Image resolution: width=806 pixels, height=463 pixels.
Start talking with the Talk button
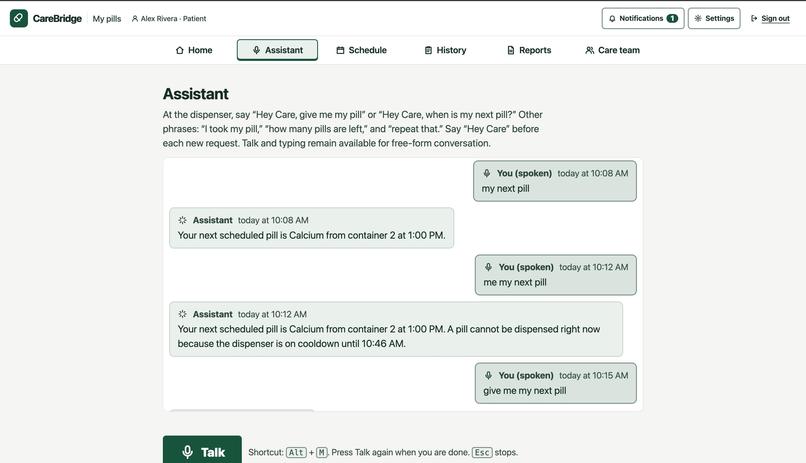tap(202, 450)
